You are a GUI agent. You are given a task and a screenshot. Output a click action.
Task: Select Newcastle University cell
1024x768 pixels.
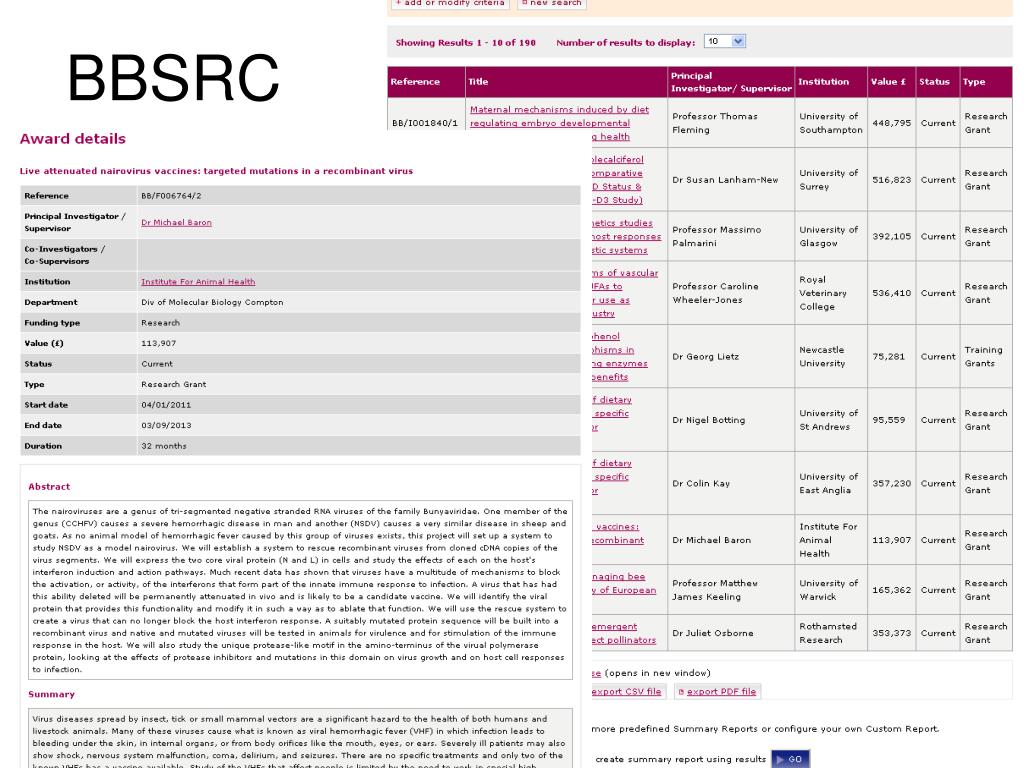click(831, 357)
